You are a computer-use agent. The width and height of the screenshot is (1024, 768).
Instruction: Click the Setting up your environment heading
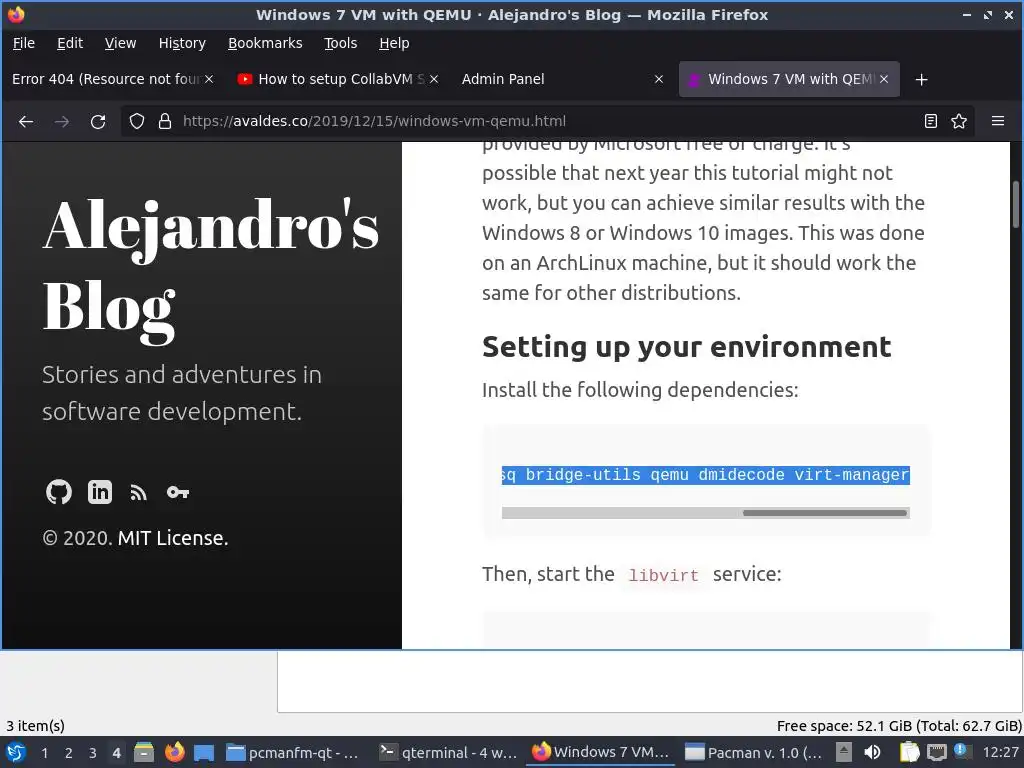point(686,347)
